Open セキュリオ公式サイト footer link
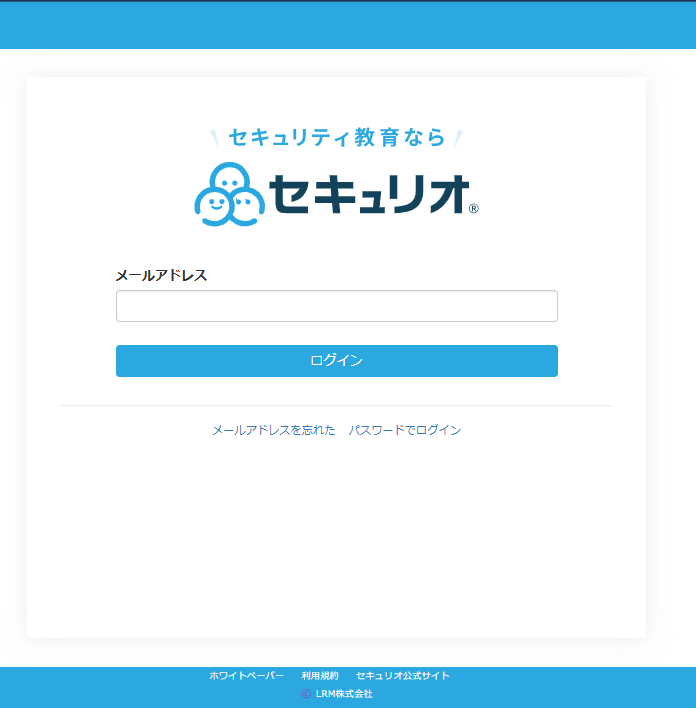The width and height of the screenshot is (696, 708). pyautogui.click(x=402, y=675)
